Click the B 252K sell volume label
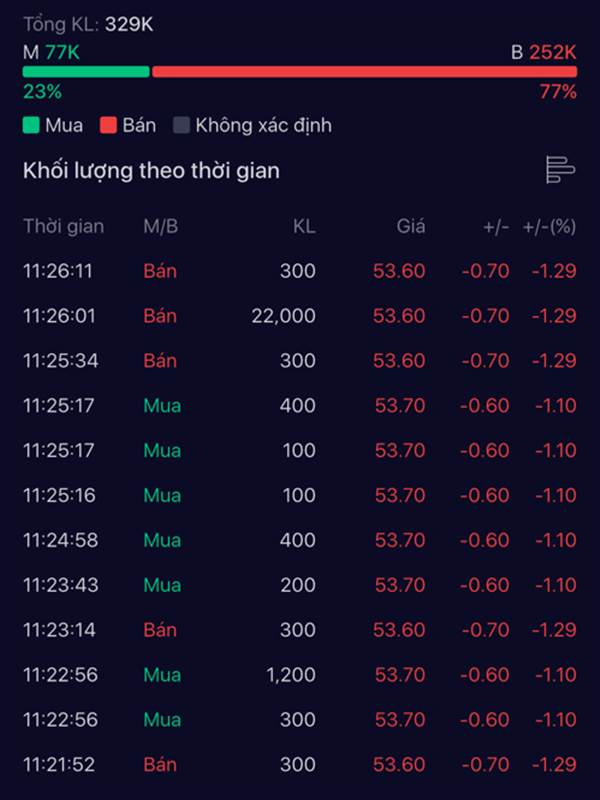The height and width of the screenshot is (800, 600). coord(544,53)
